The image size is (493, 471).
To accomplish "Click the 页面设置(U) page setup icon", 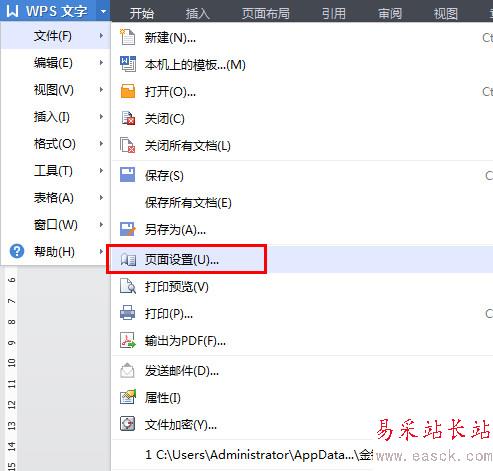I will [128, 259].
